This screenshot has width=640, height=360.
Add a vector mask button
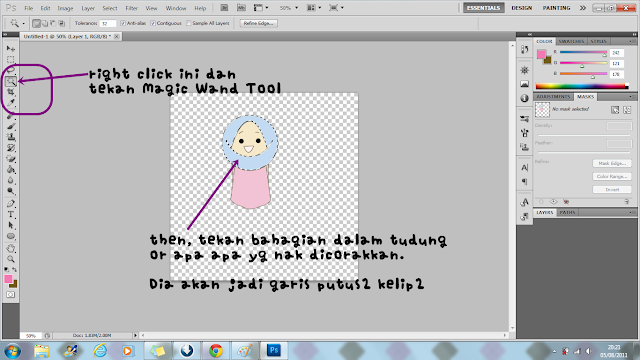point(627,110)
